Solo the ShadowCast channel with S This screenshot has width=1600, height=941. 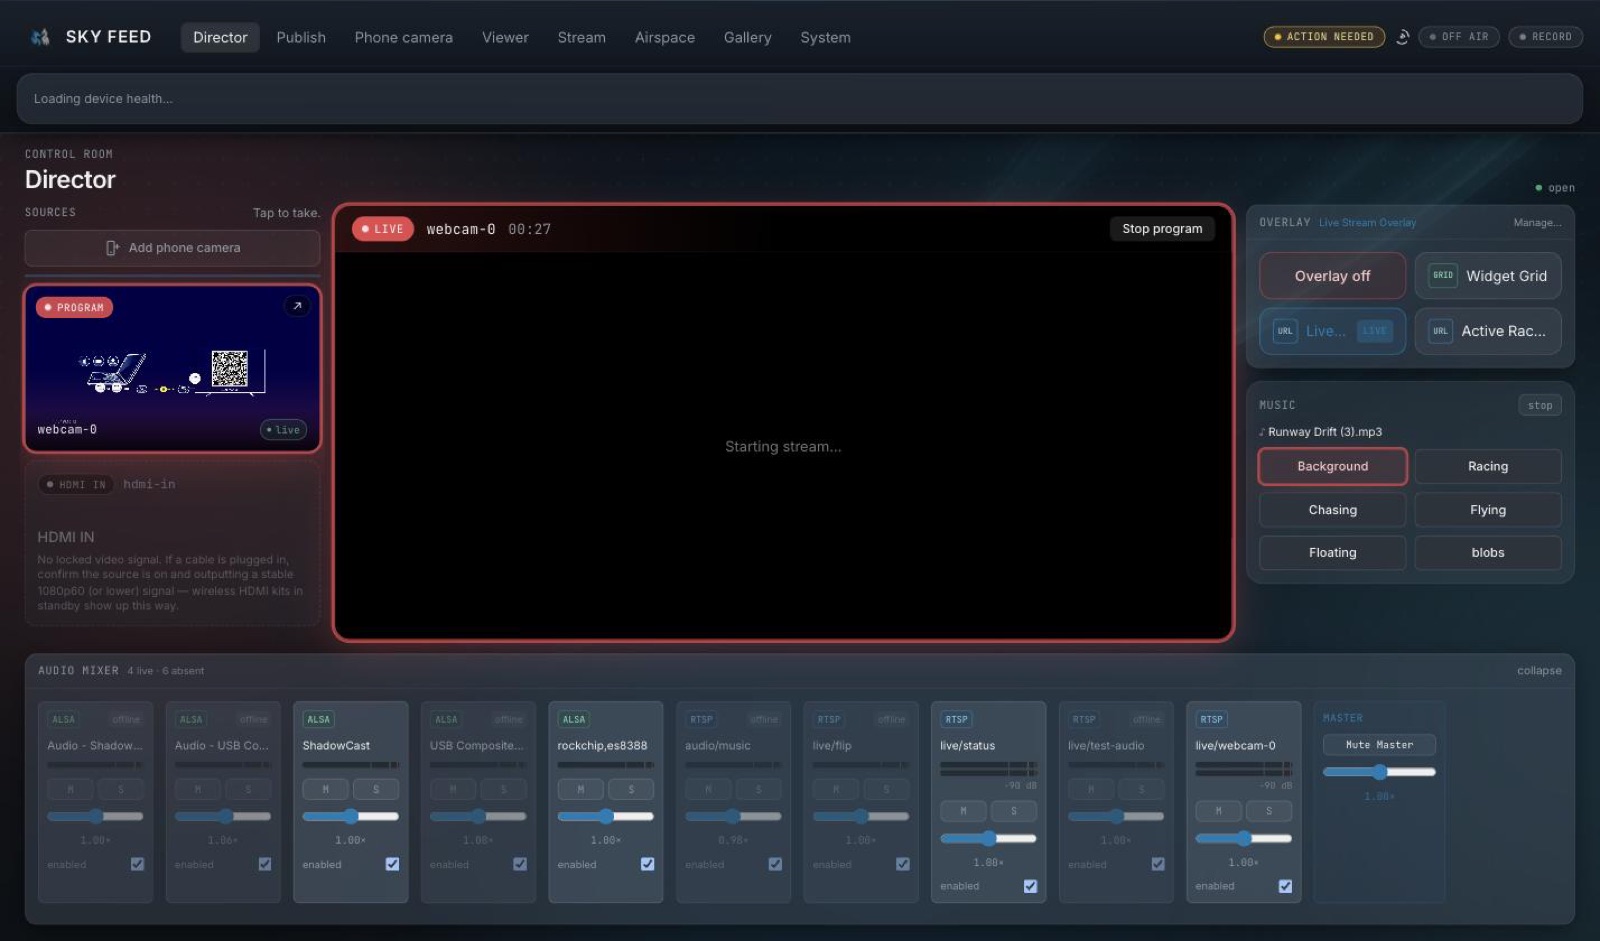tap(376, 789)
